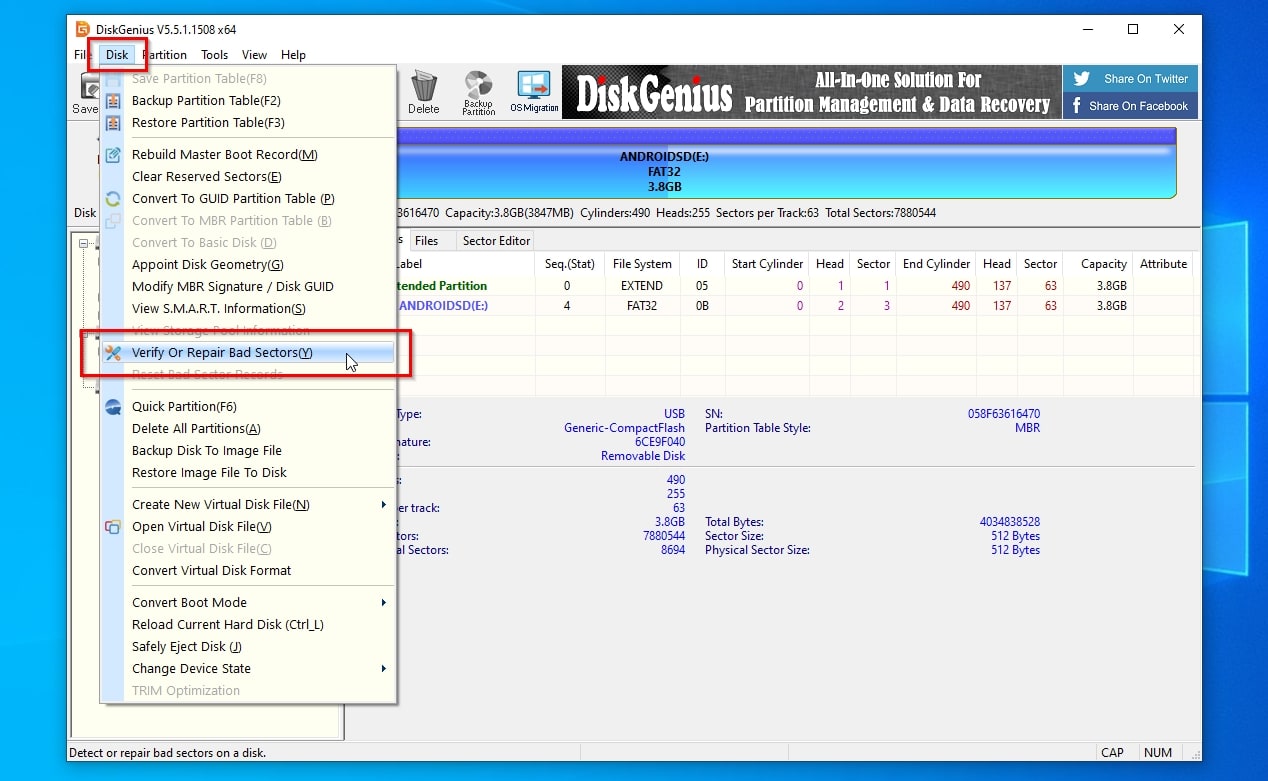Click the Seq.(Stat) column header
Screen dimensions: 1268x781
570,264
